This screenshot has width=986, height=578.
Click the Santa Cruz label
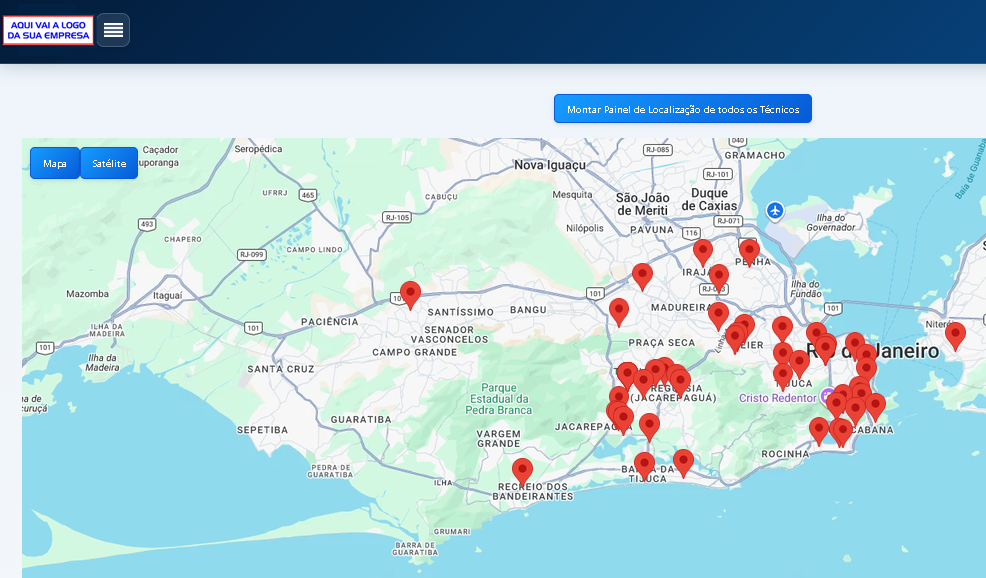[x=280, y=369]
